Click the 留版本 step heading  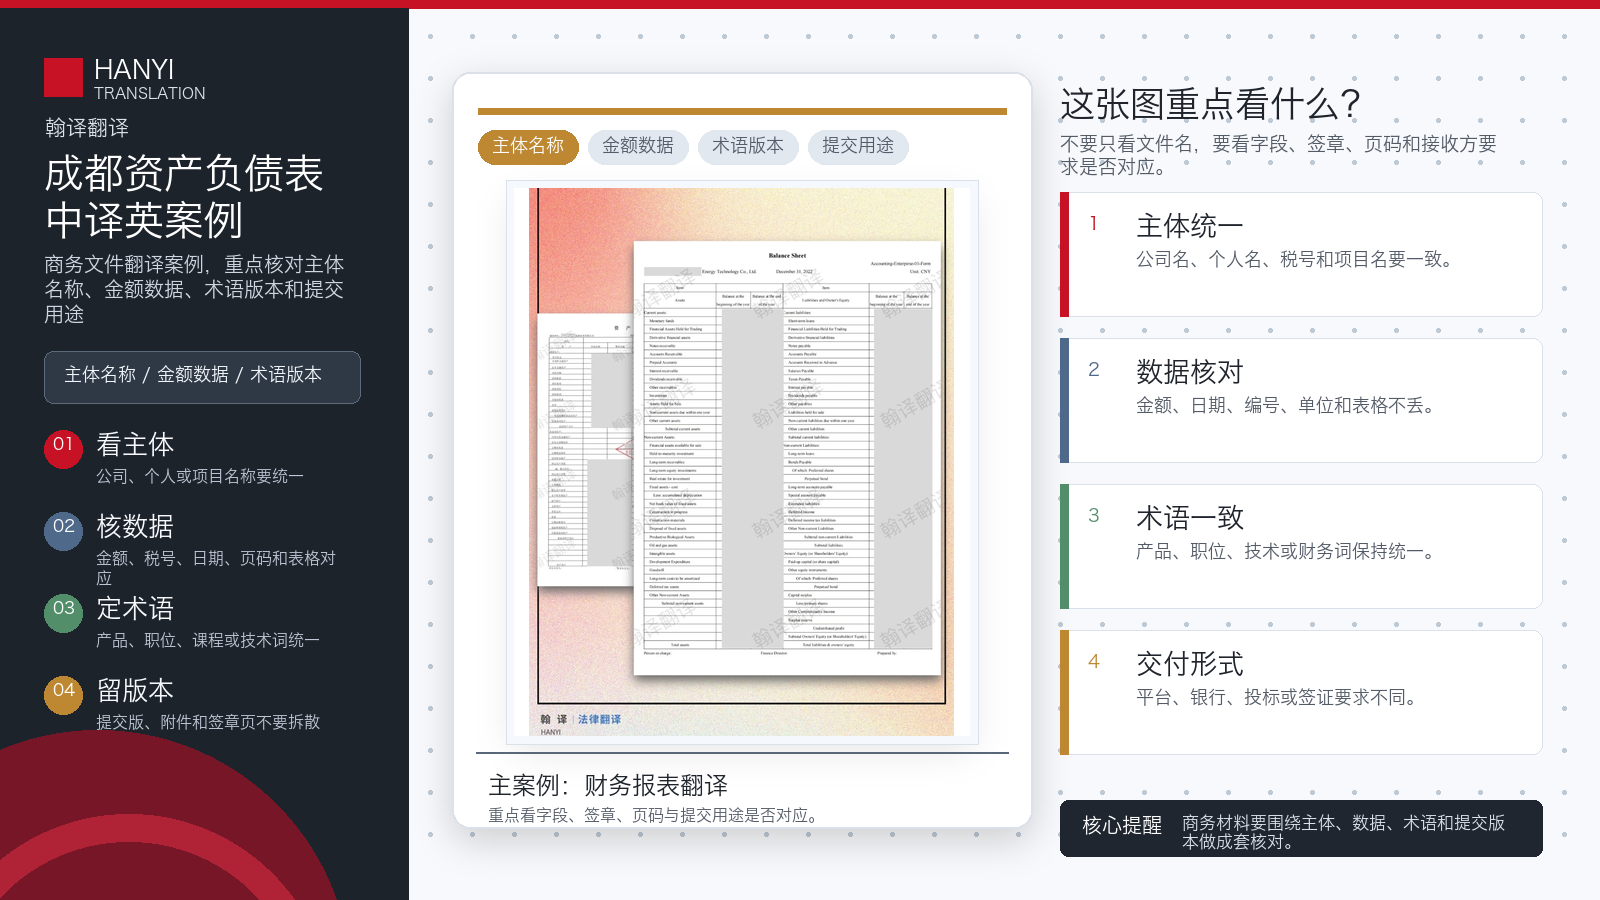tap(135, 690)
